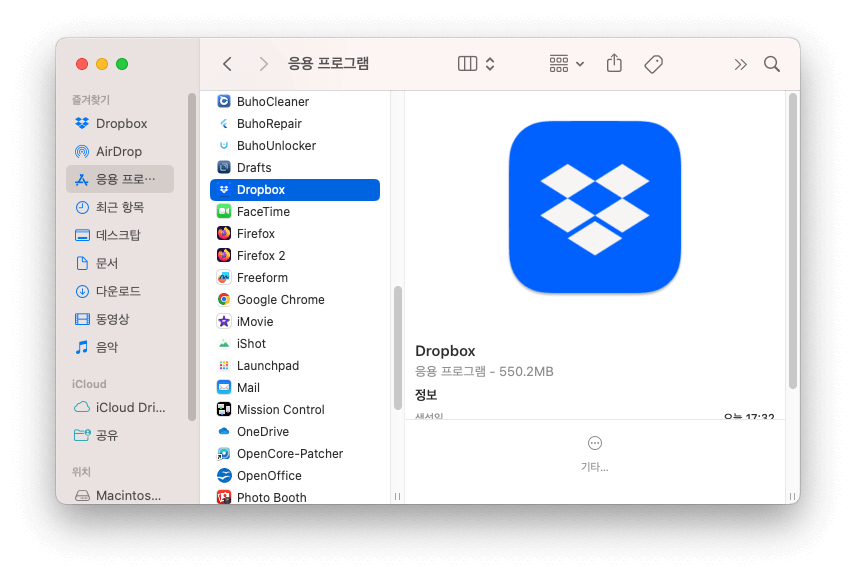The image size is (856, 578).
Task: Select Firefox in the app list
Action: (295, 234)
